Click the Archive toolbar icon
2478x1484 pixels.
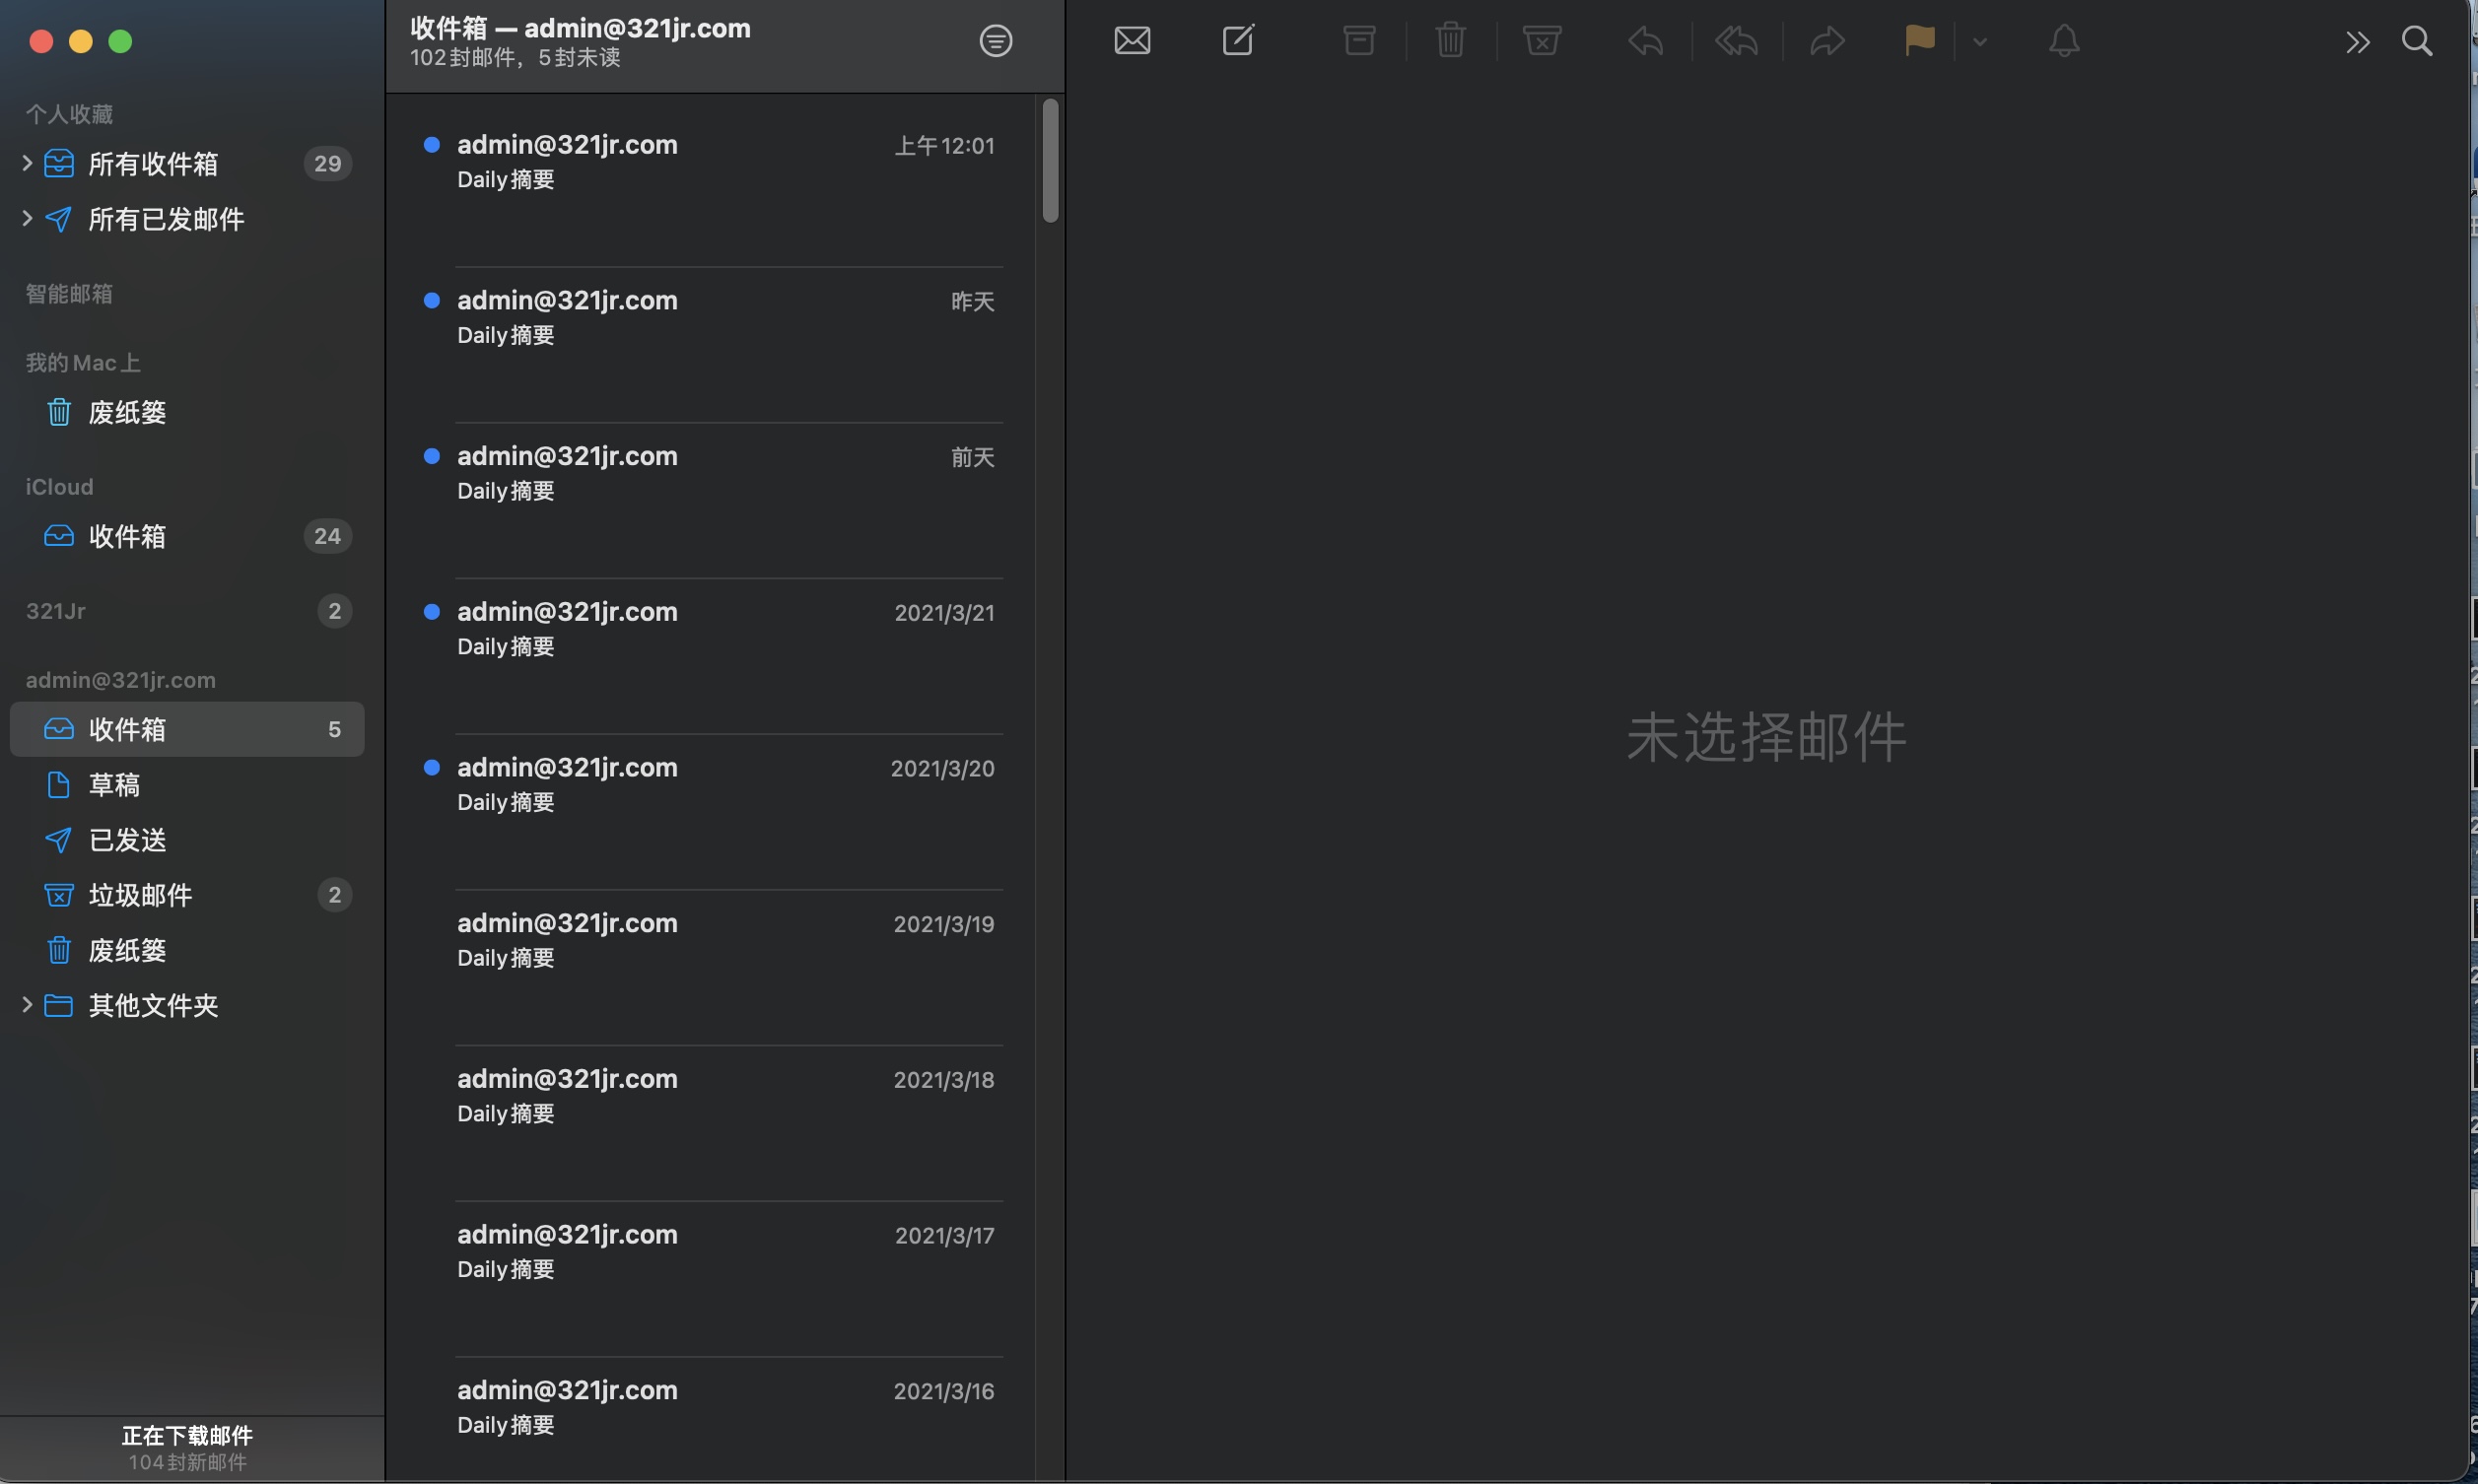pyautogui.click(x=1359, y=41)
